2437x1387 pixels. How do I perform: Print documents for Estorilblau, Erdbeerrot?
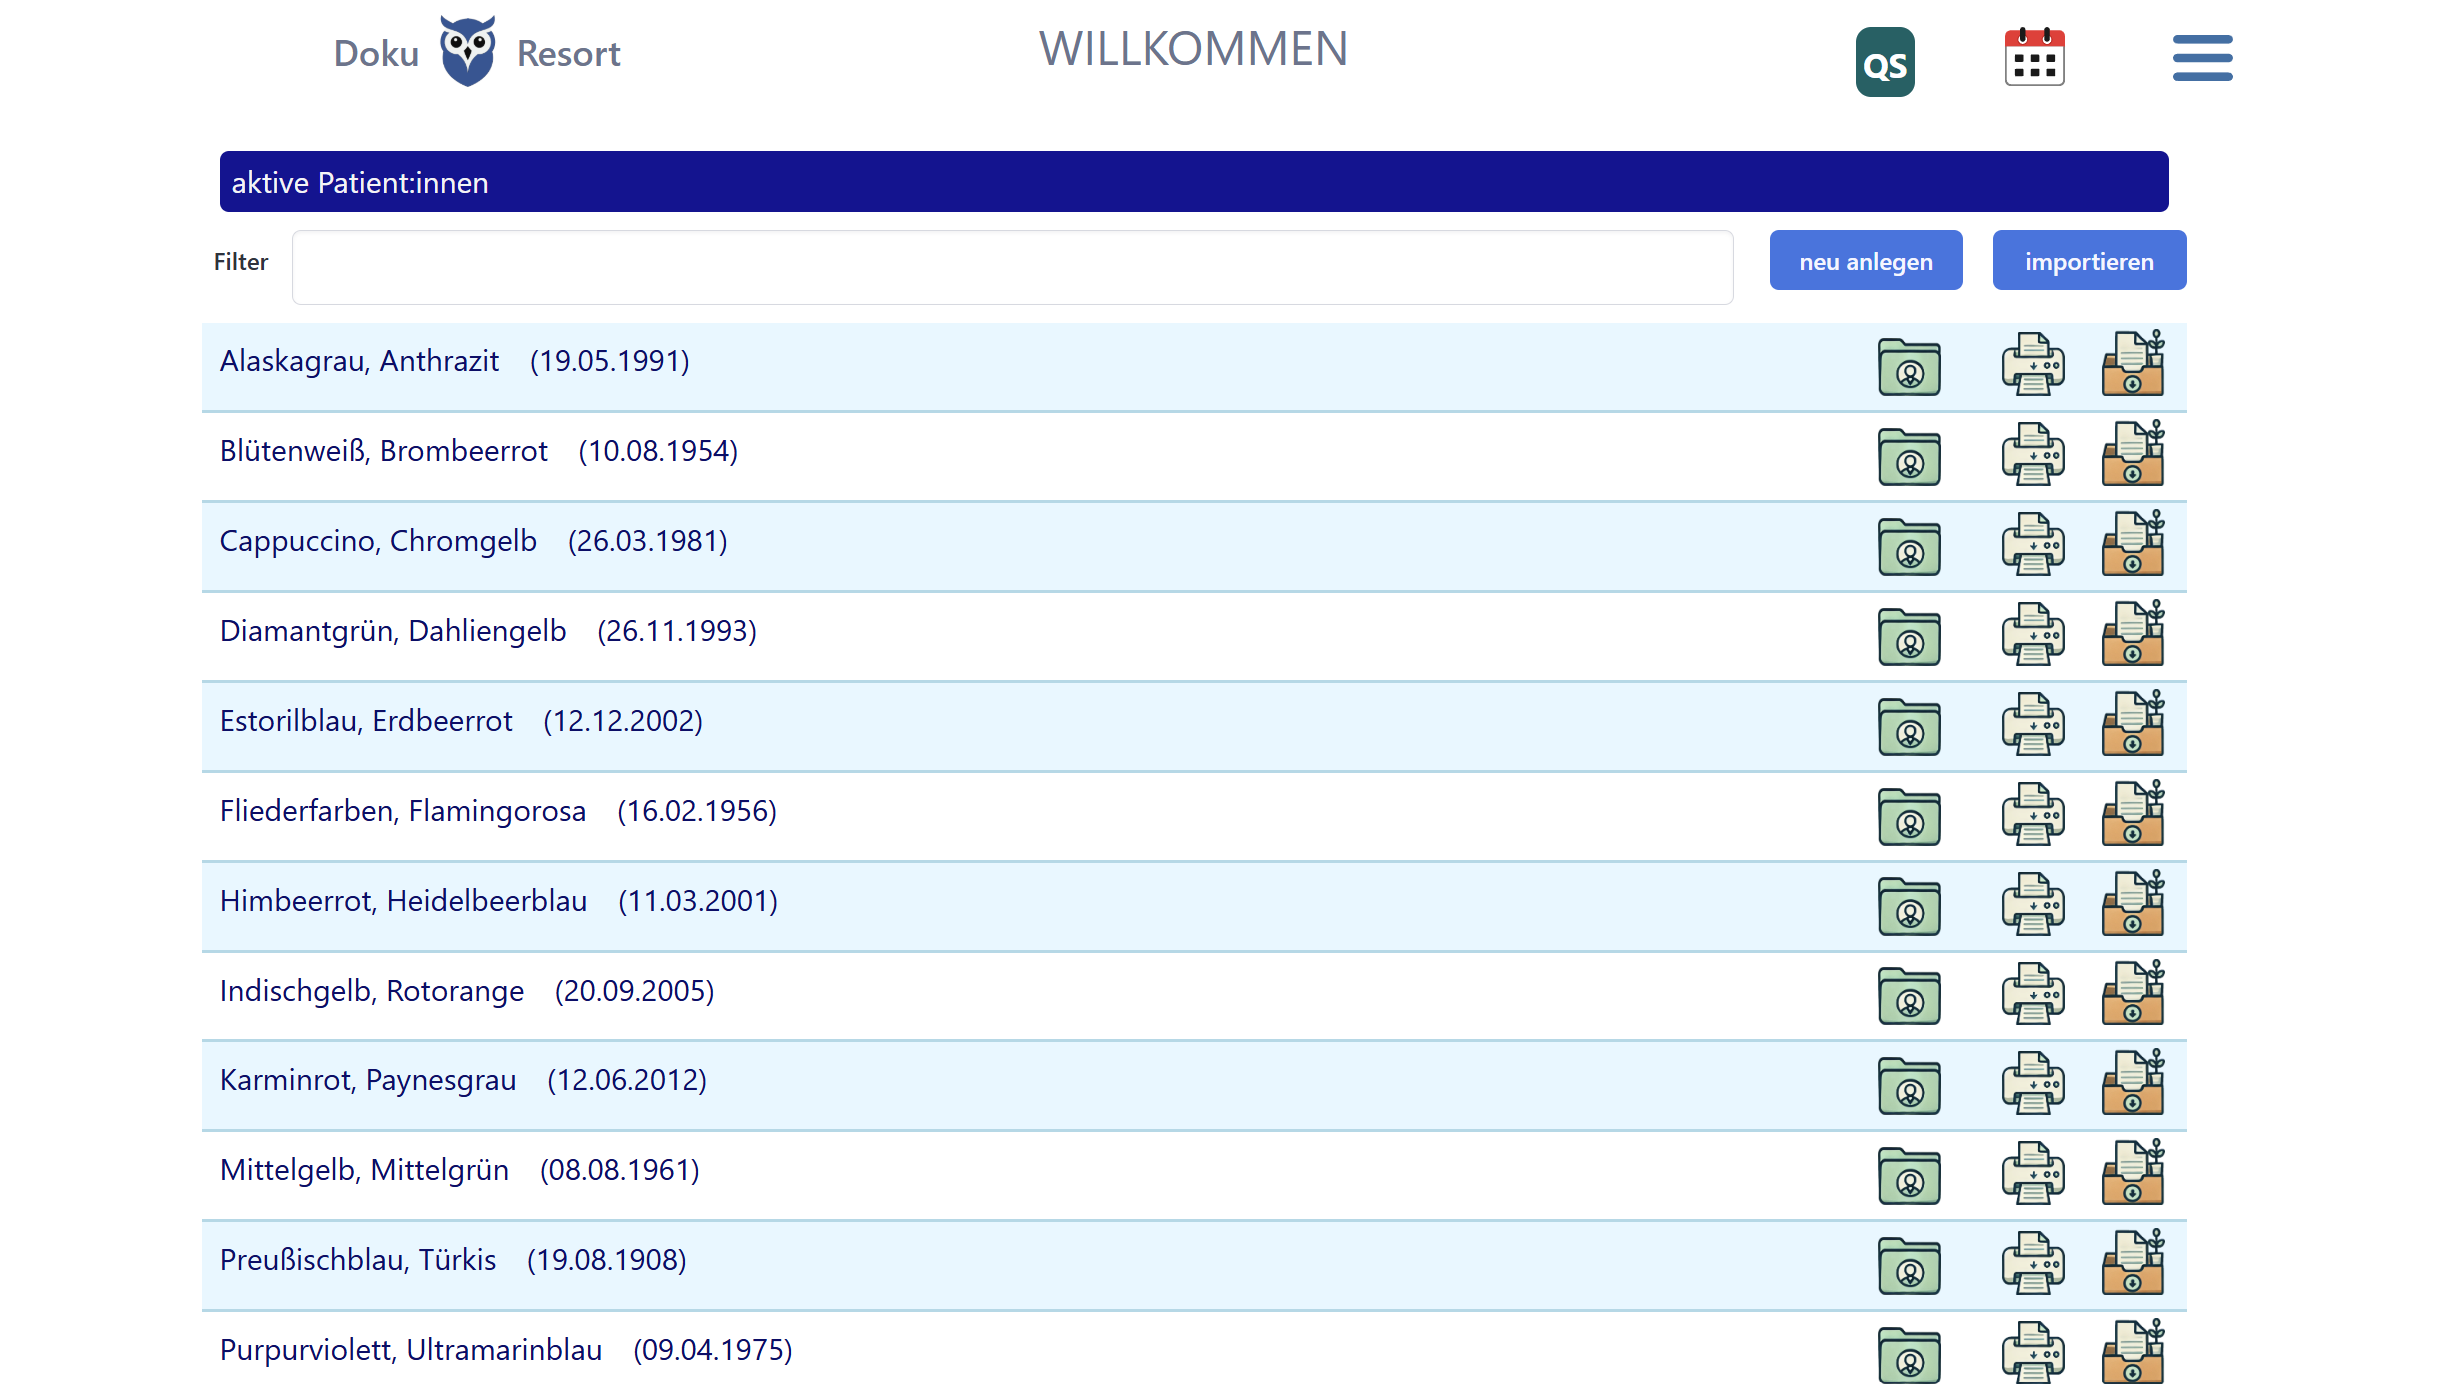tap(2032, 725)
